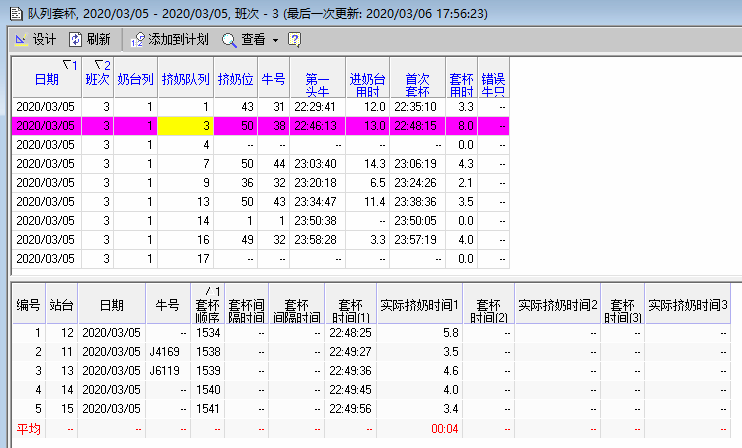
Task: Click the 挤奶队列 column header
Action: pos(185,79)
